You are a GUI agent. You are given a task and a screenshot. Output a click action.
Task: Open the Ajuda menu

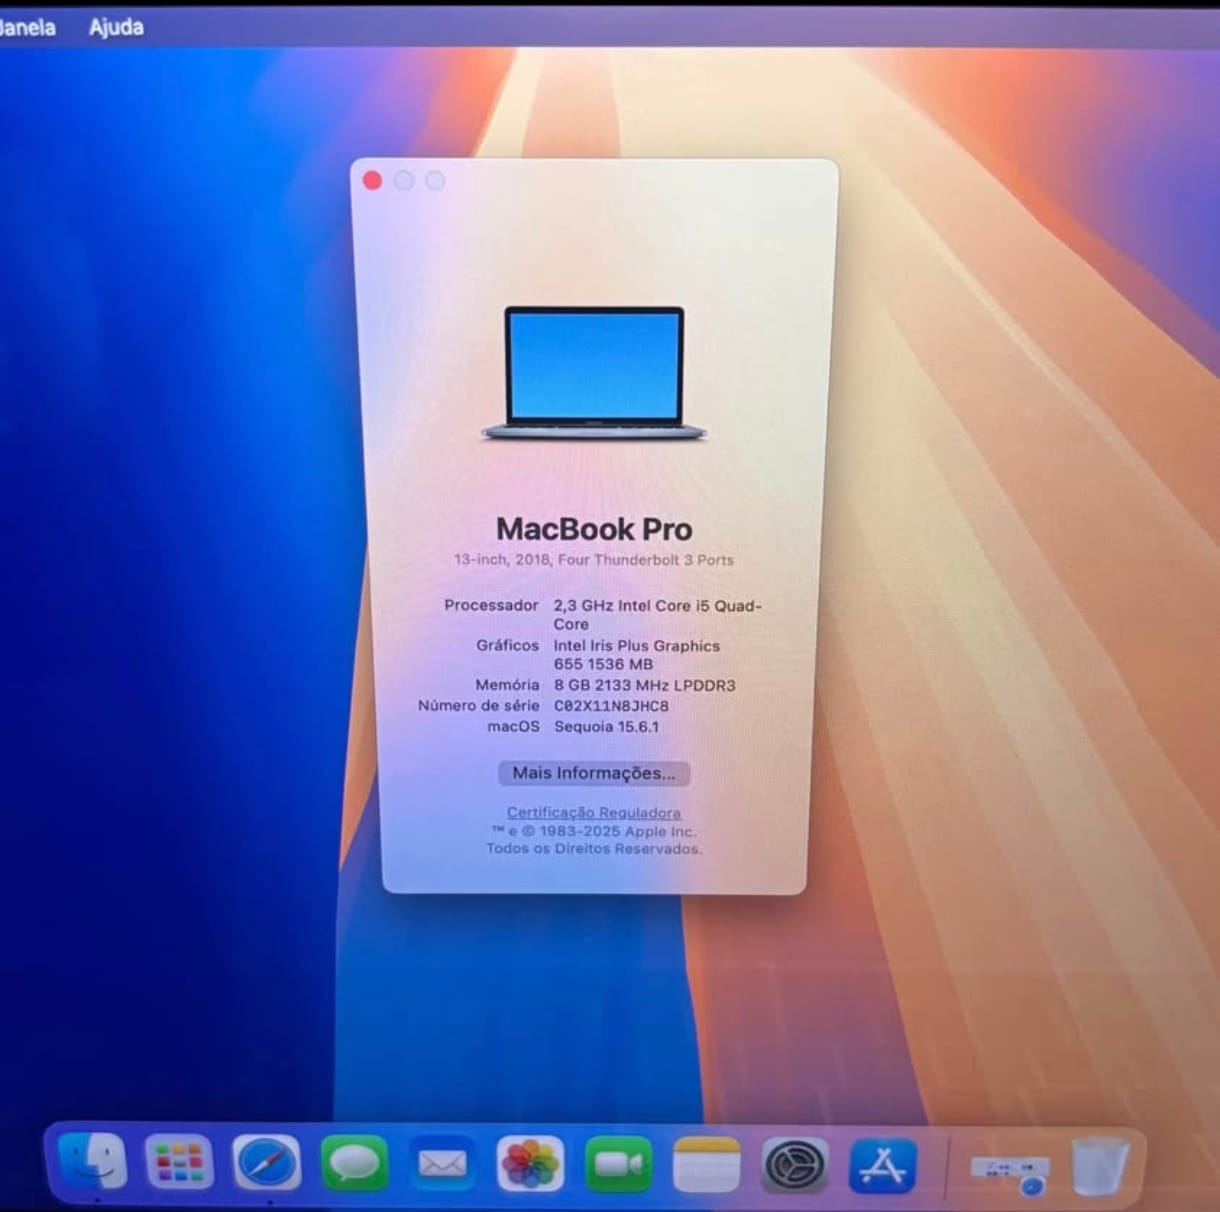(x=116, y=27)
